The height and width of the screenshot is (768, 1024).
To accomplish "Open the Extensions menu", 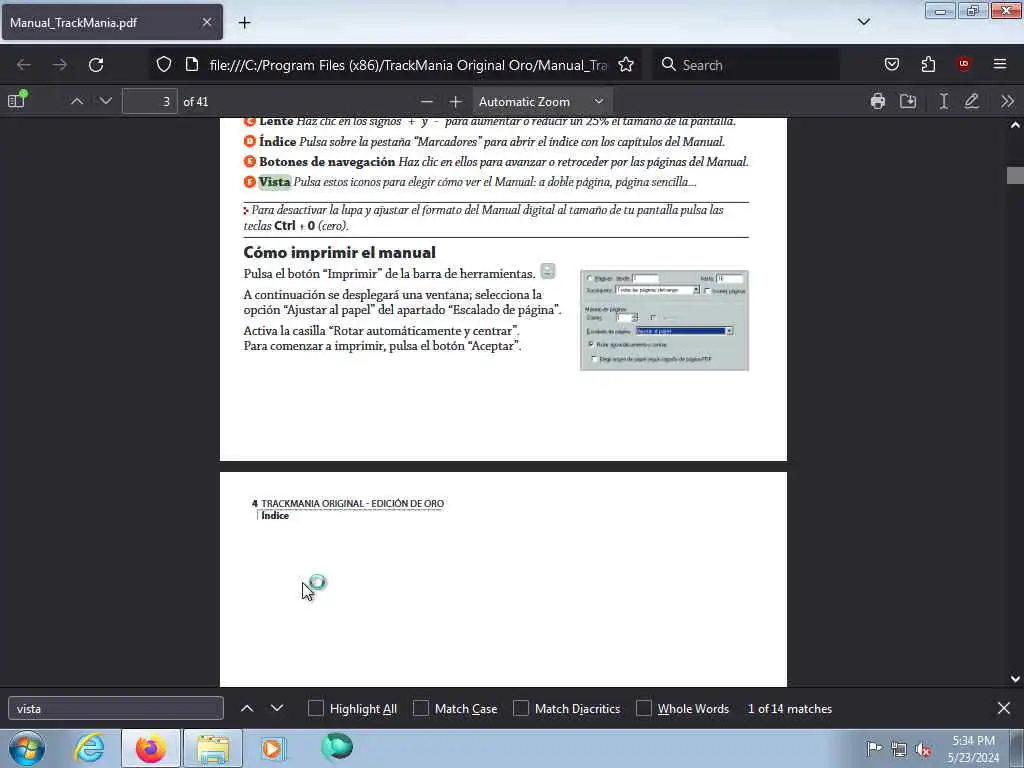I will click(x=928, y=65).
